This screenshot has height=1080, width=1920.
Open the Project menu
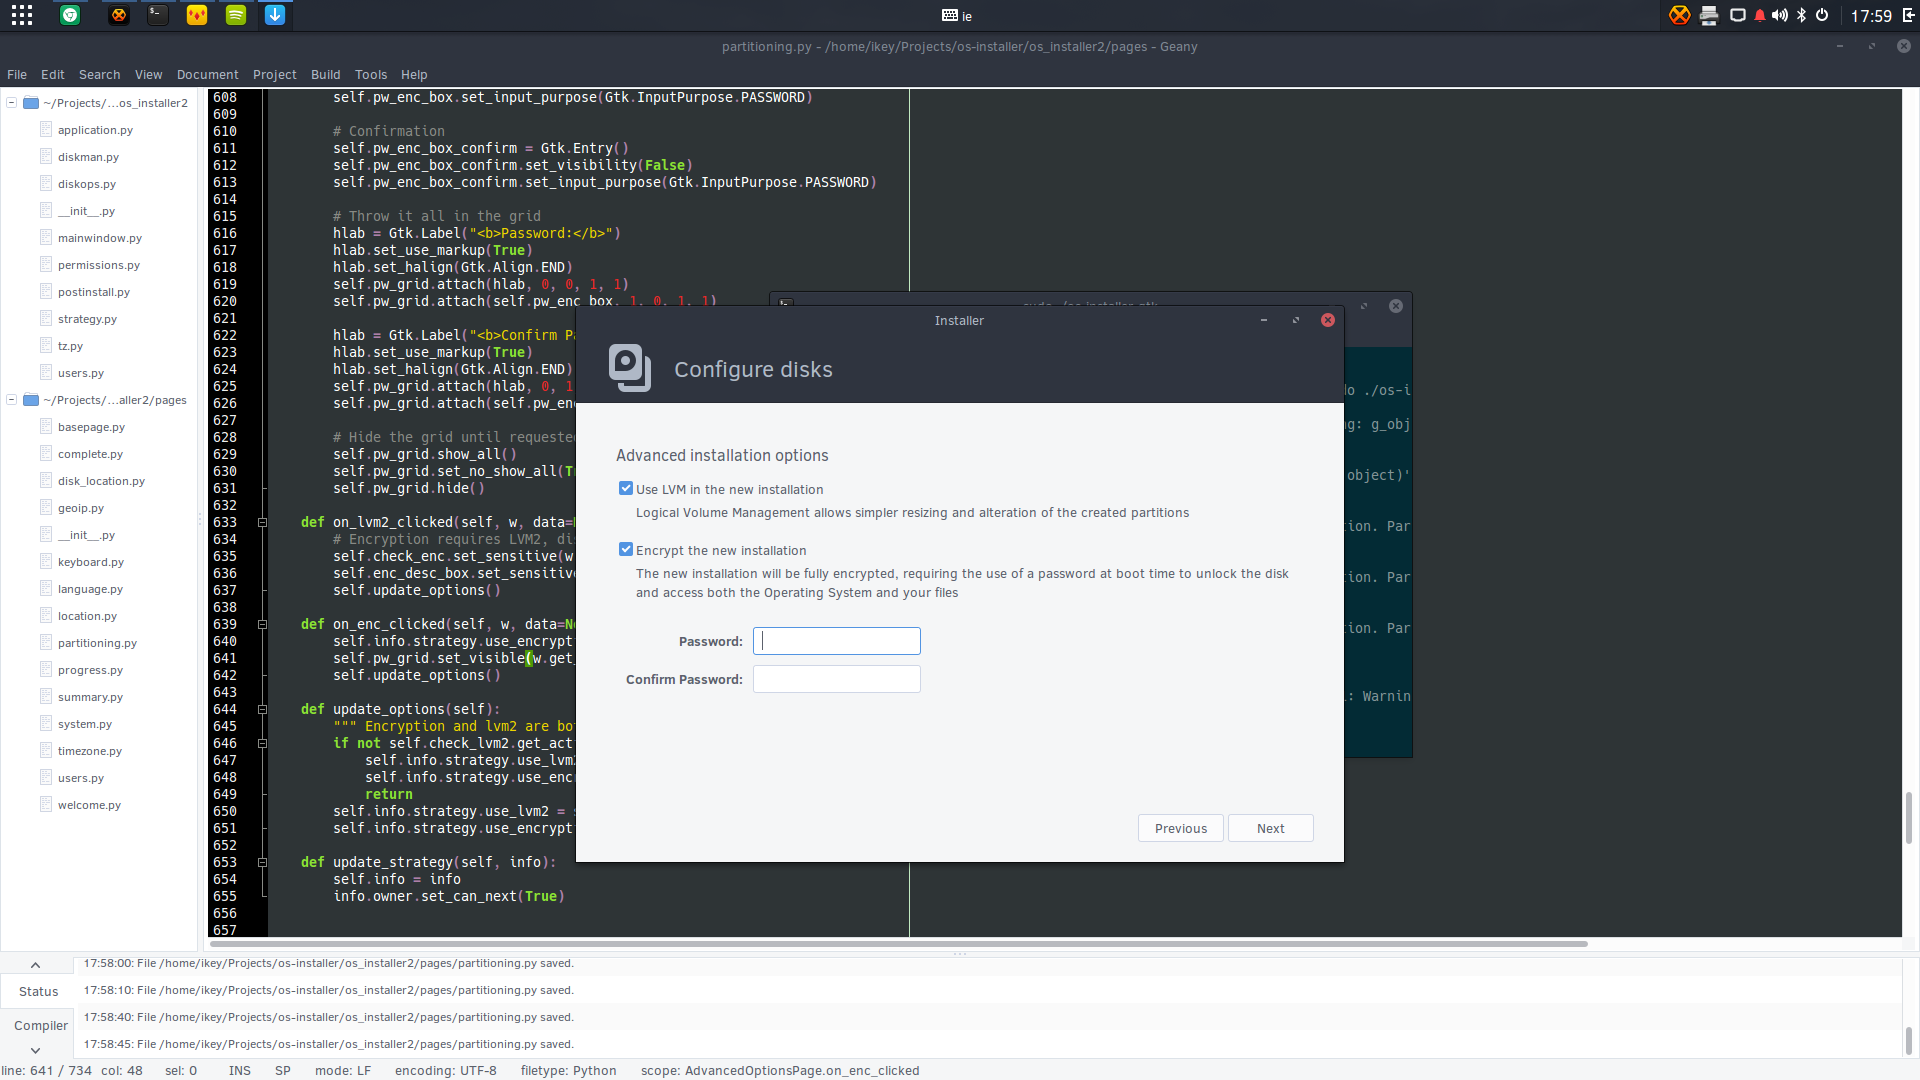point(274,74)
